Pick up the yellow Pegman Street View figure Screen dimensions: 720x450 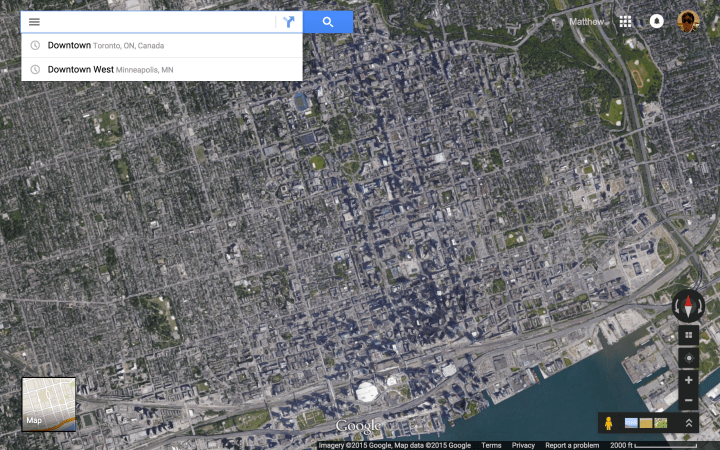click(x=608, y=423)
